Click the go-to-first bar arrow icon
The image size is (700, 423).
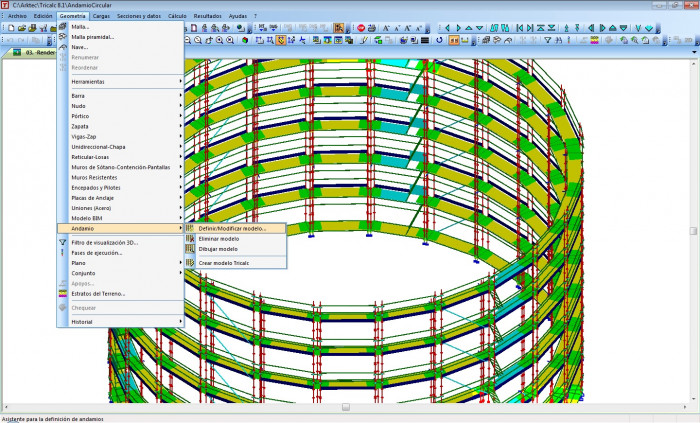(520, 28)
